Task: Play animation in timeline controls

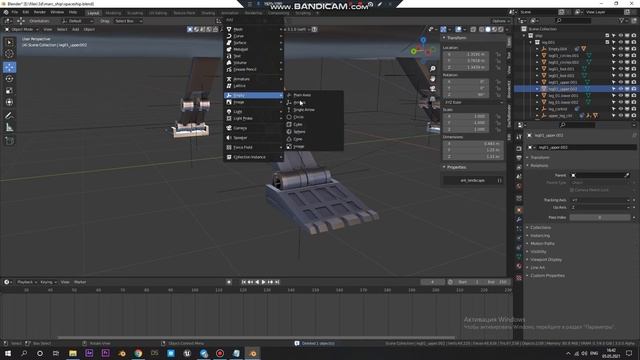Action: pyautogui.click(x=263, y=282)
